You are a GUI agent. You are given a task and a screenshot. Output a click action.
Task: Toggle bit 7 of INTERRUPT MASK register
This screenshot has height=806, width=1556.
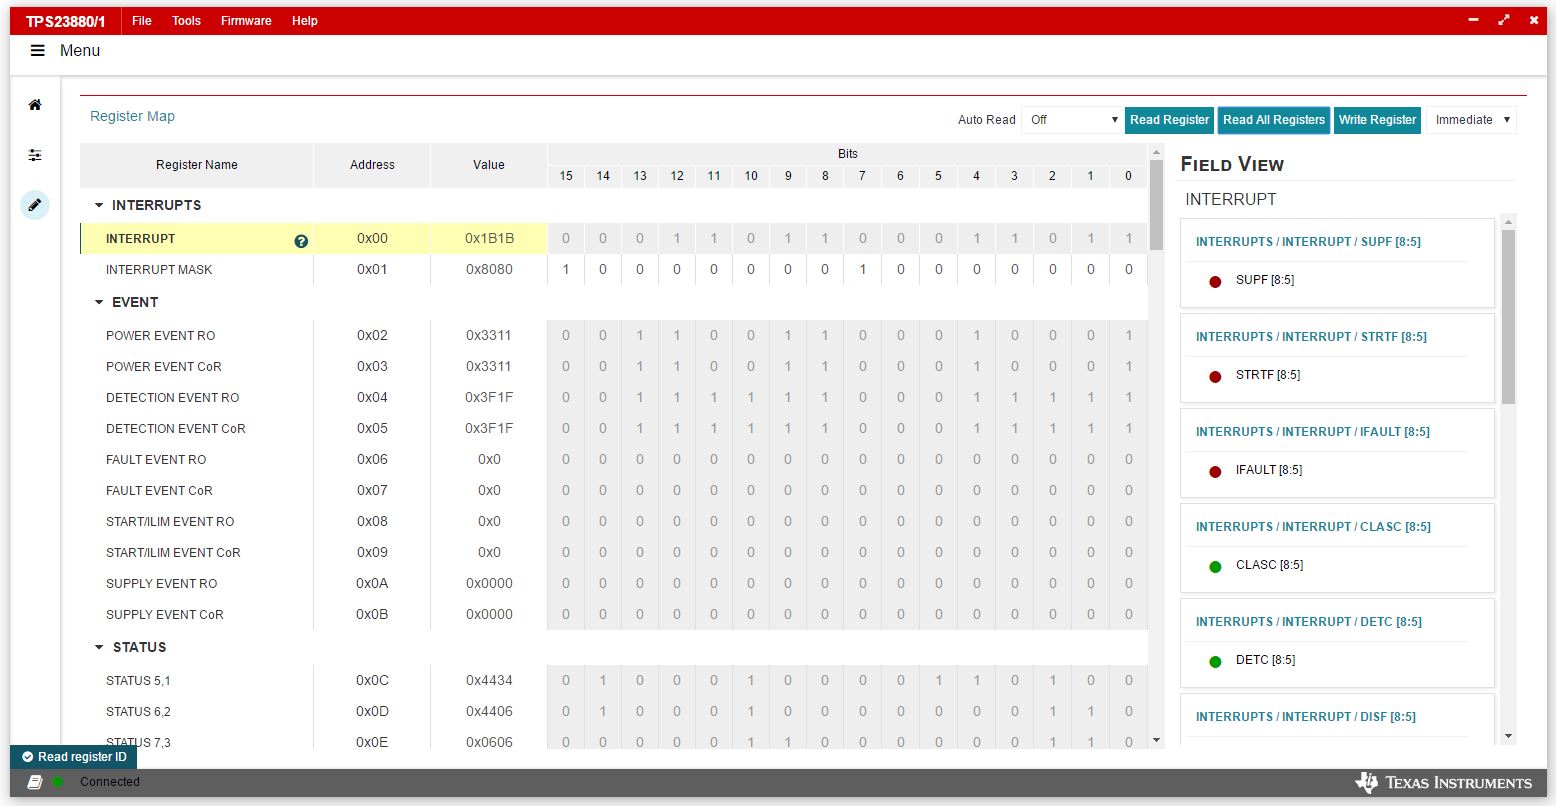[863, 270]
